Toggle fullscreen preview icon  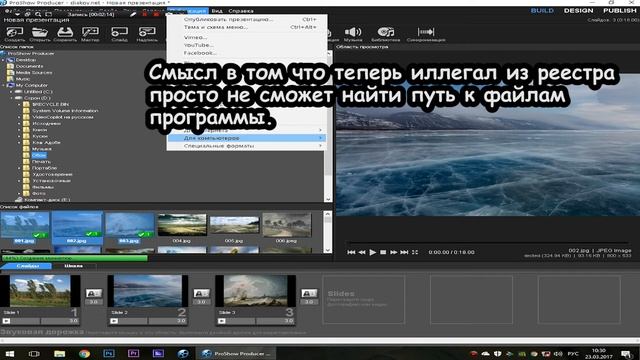[x=415, y=252]
